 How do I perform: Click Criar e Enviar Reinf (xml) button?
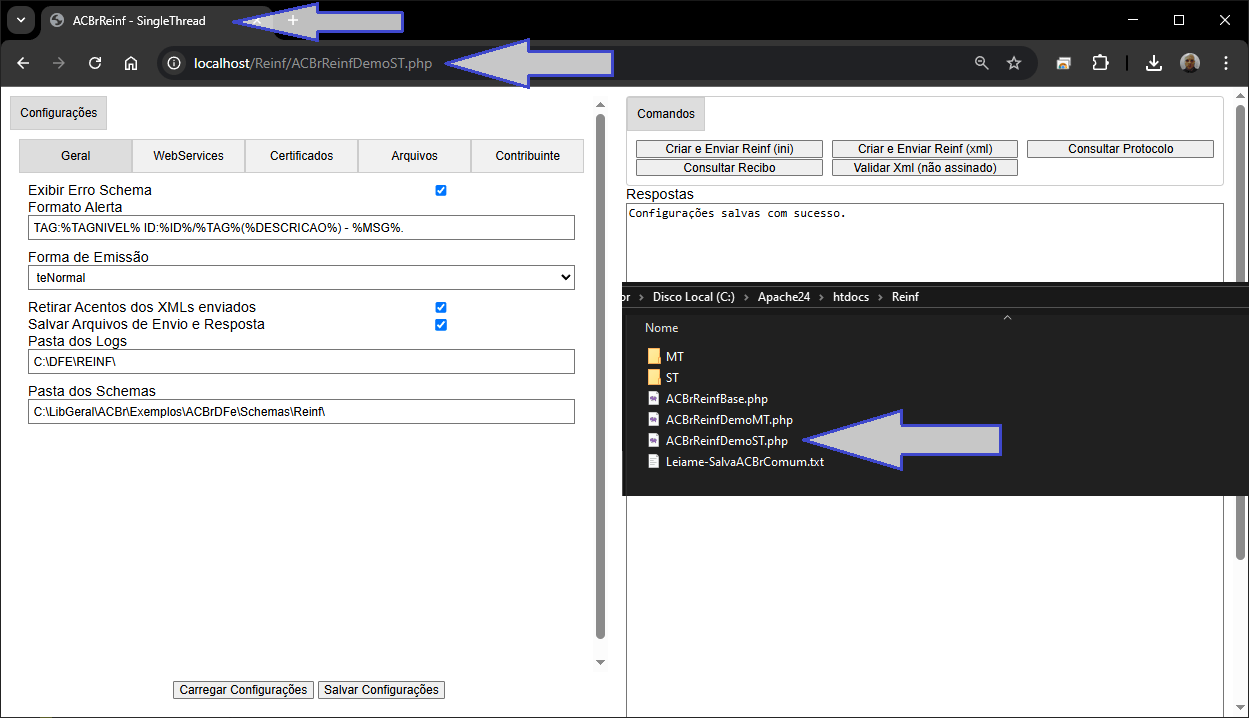point(925,149)
